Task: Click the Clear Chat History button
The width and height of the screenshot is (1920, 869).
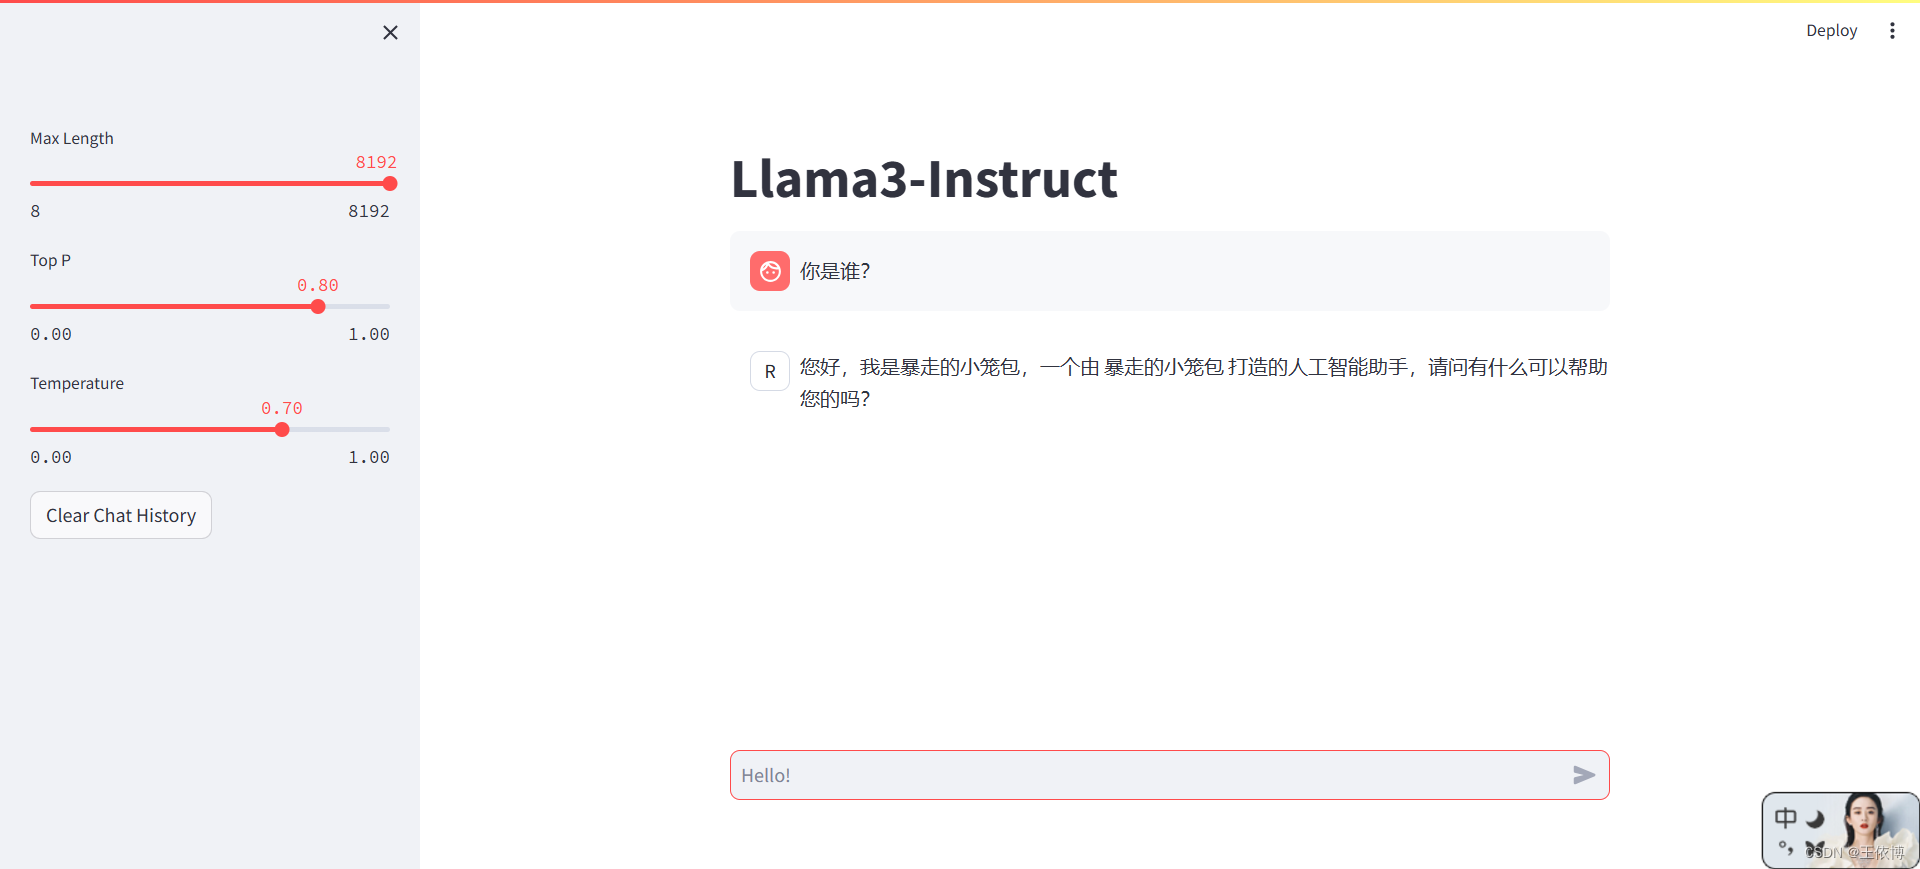Action: click(120, 515)
